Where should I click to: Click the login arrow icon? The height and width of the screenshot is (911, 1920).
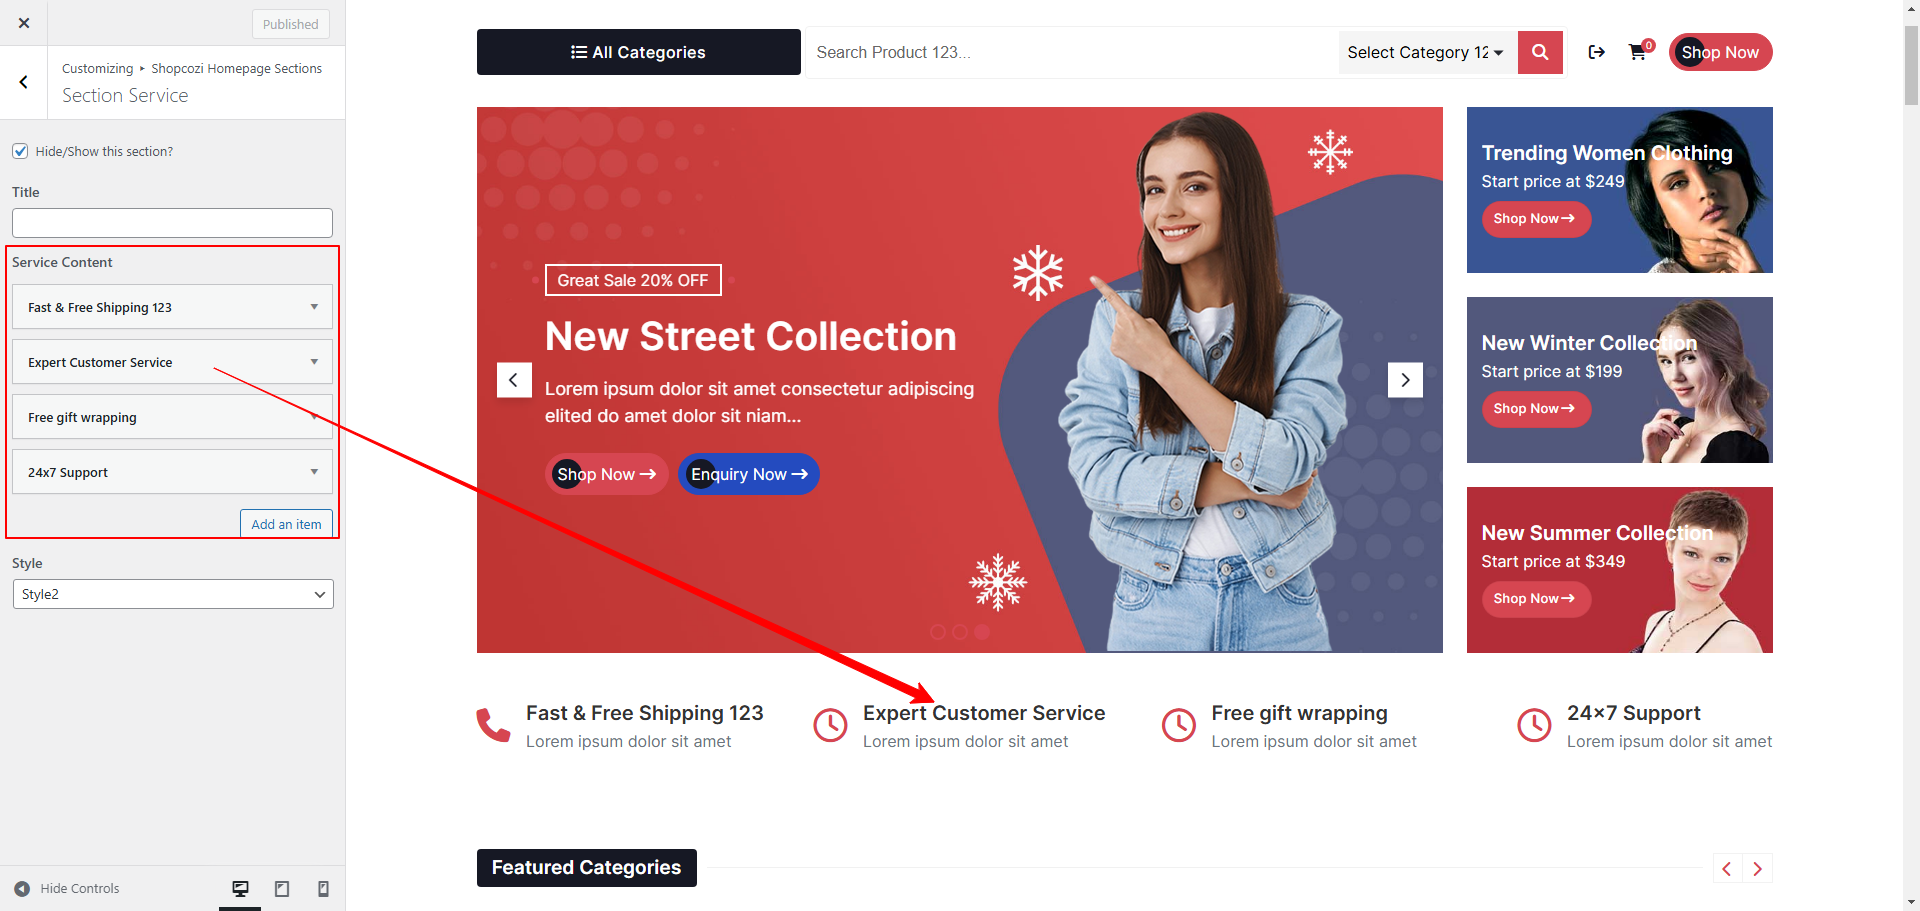point(1596,52)
